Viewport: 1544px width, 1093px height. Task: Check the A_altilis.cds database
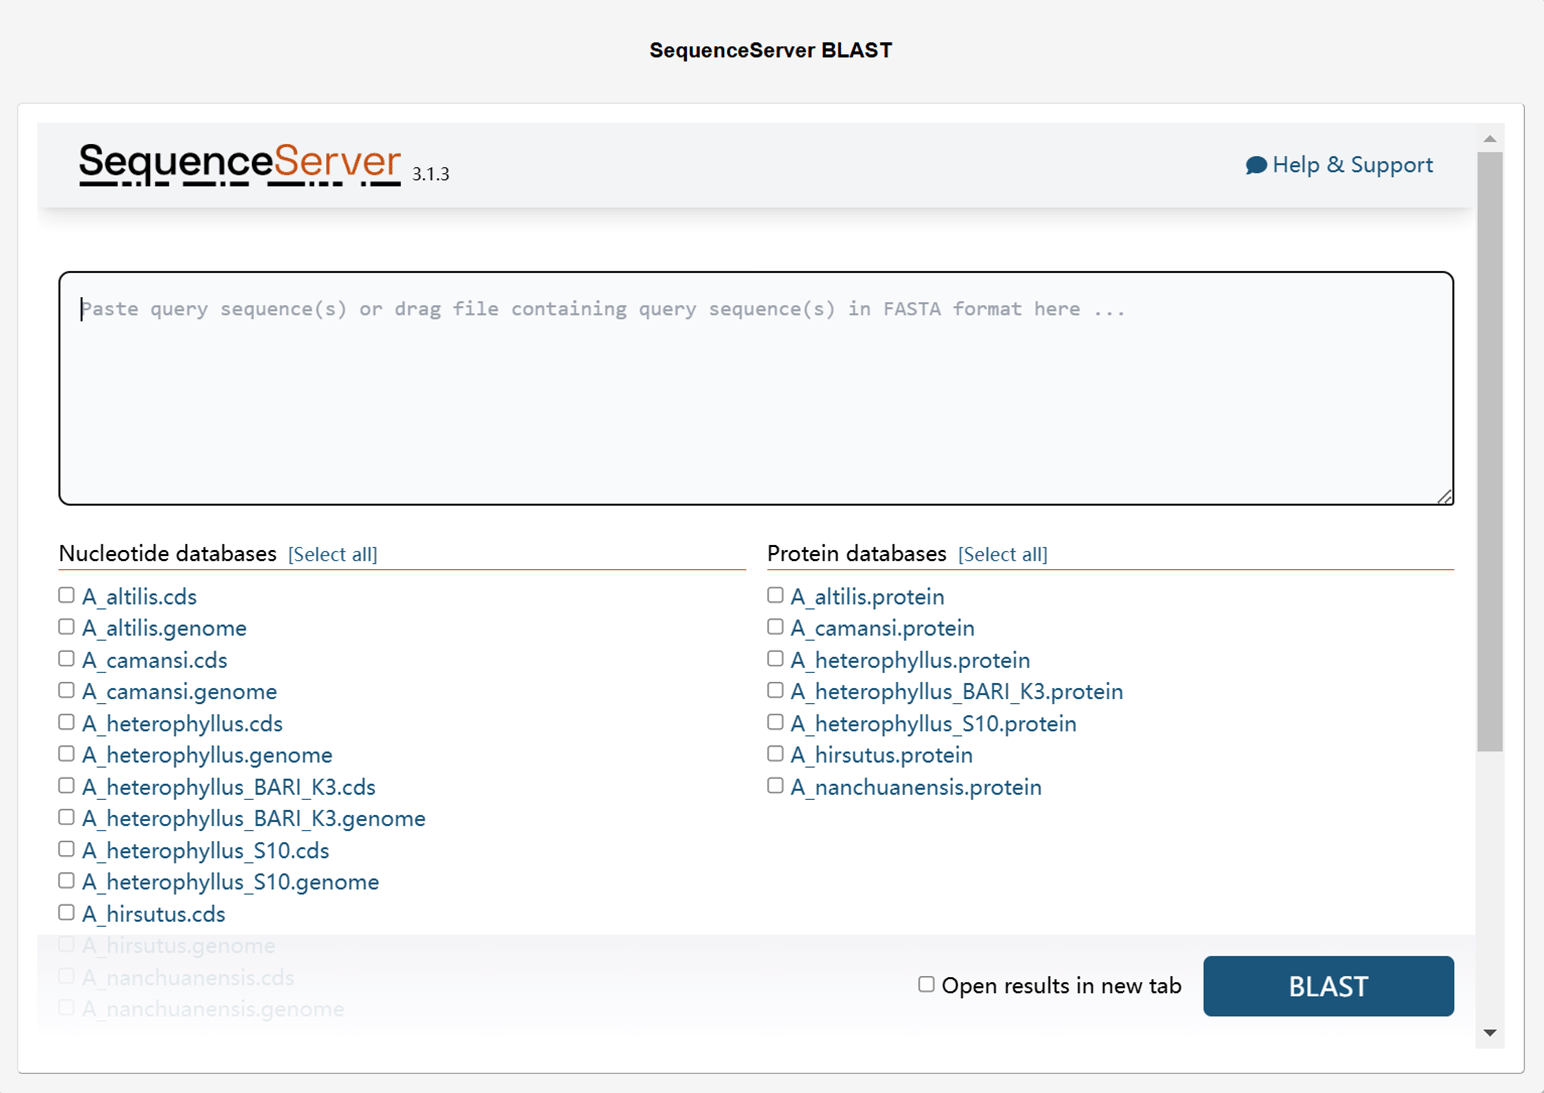click(67, 596)
